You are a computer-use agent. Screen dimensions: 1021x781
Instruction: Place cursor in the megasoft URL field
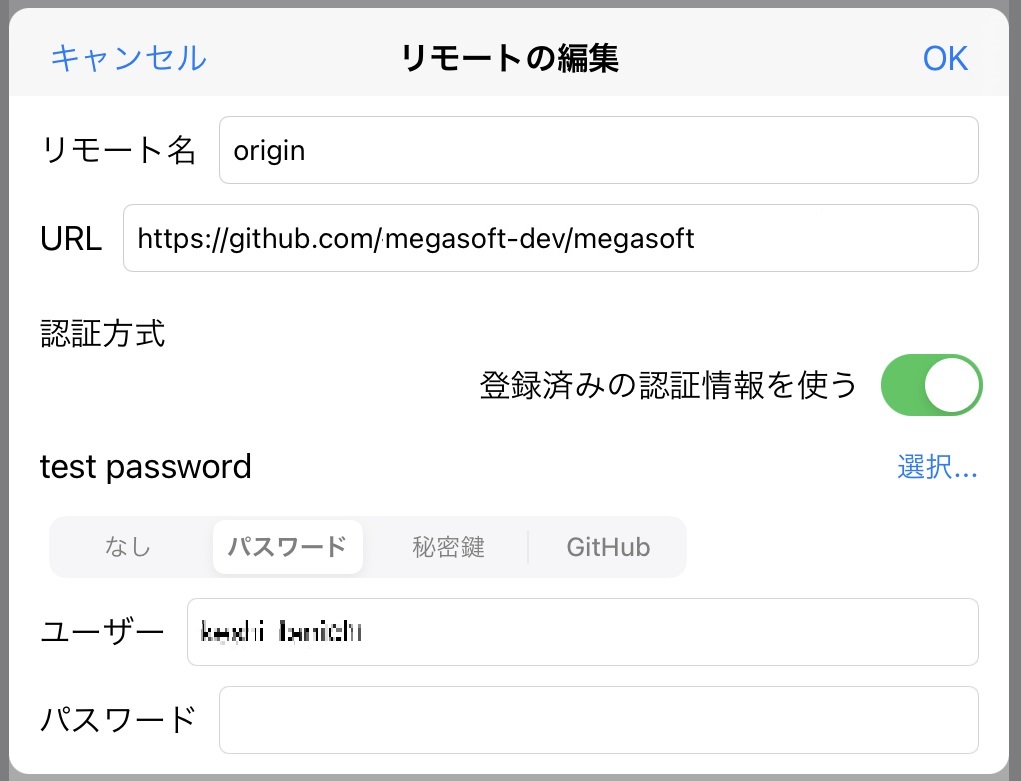click(x=551, y=238)
